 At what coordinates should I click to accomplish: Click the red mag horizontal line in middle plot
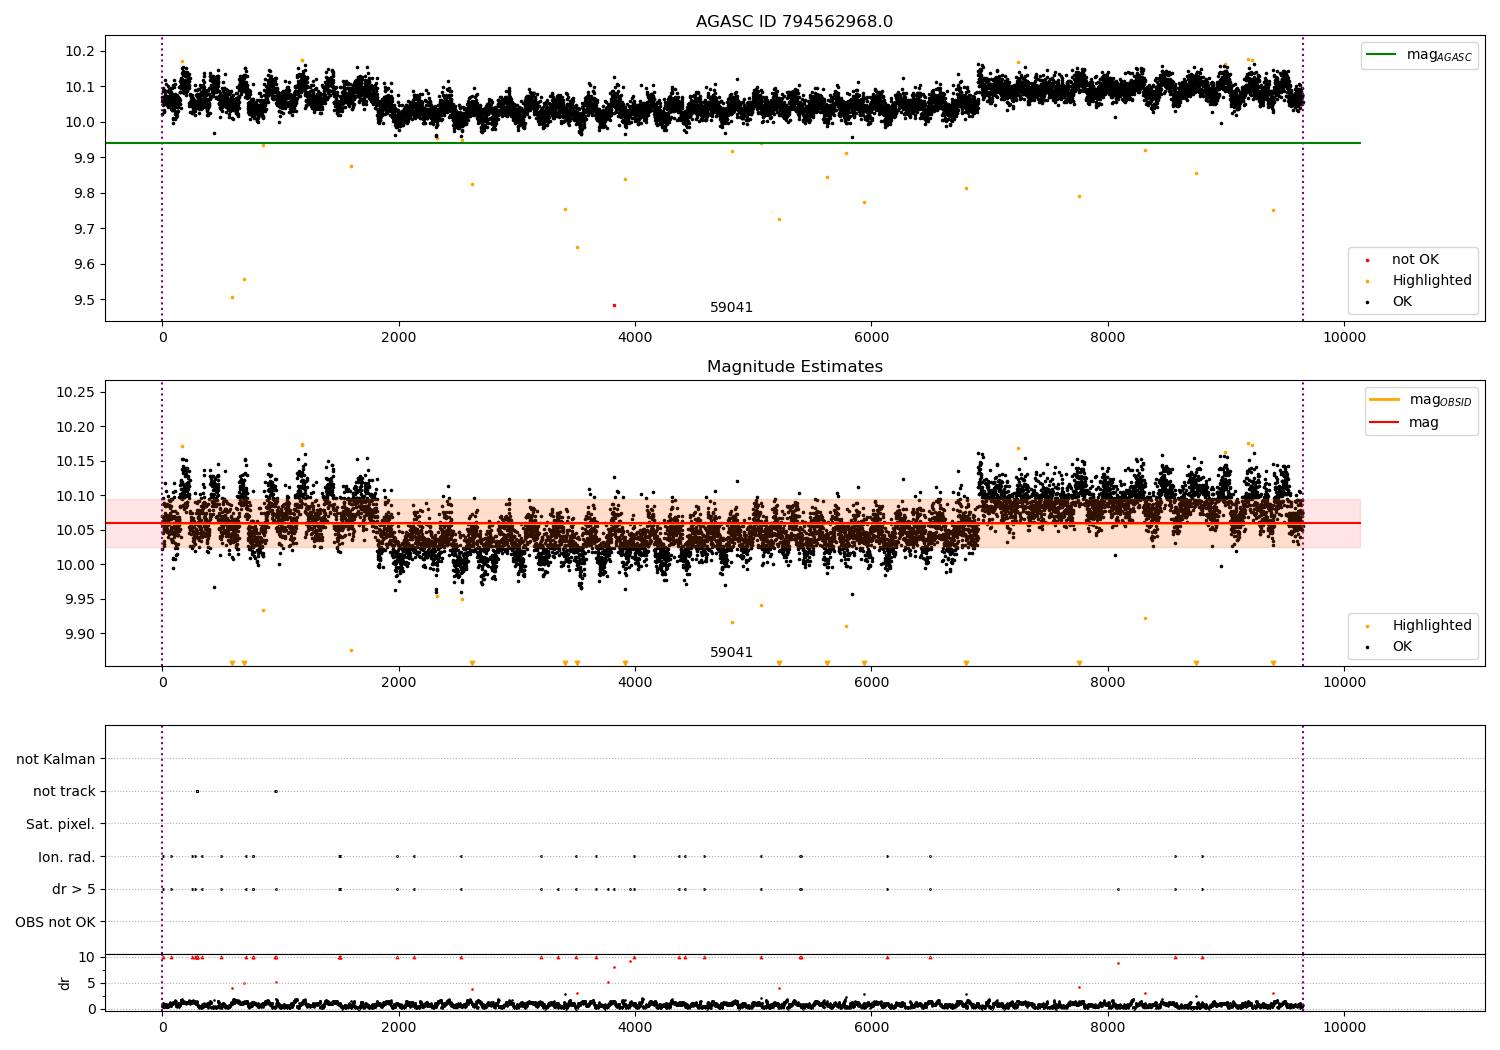(x=732, y=523)
